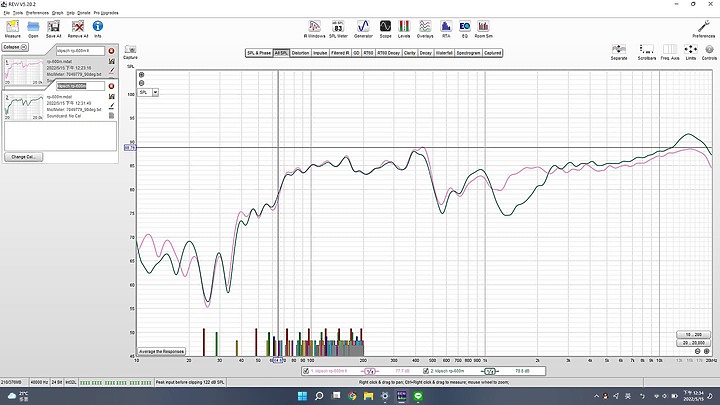Image resolution: width=720 pixels, height=405 pixels.
Task: Switch to RT60 Decay tab
Action: tap(388, 53)
